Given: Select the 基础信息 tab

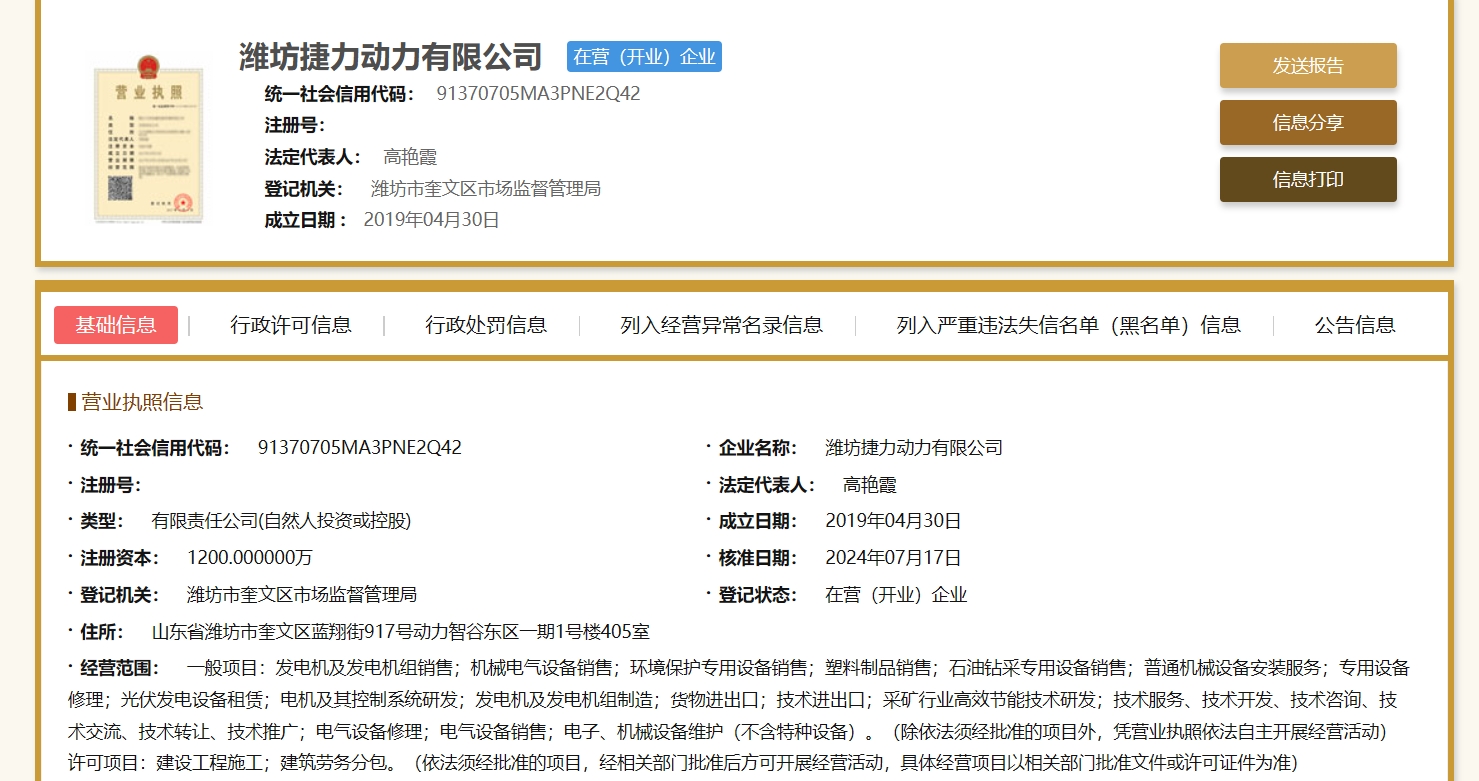Looking at the screenshot, I should coord(116,325).
